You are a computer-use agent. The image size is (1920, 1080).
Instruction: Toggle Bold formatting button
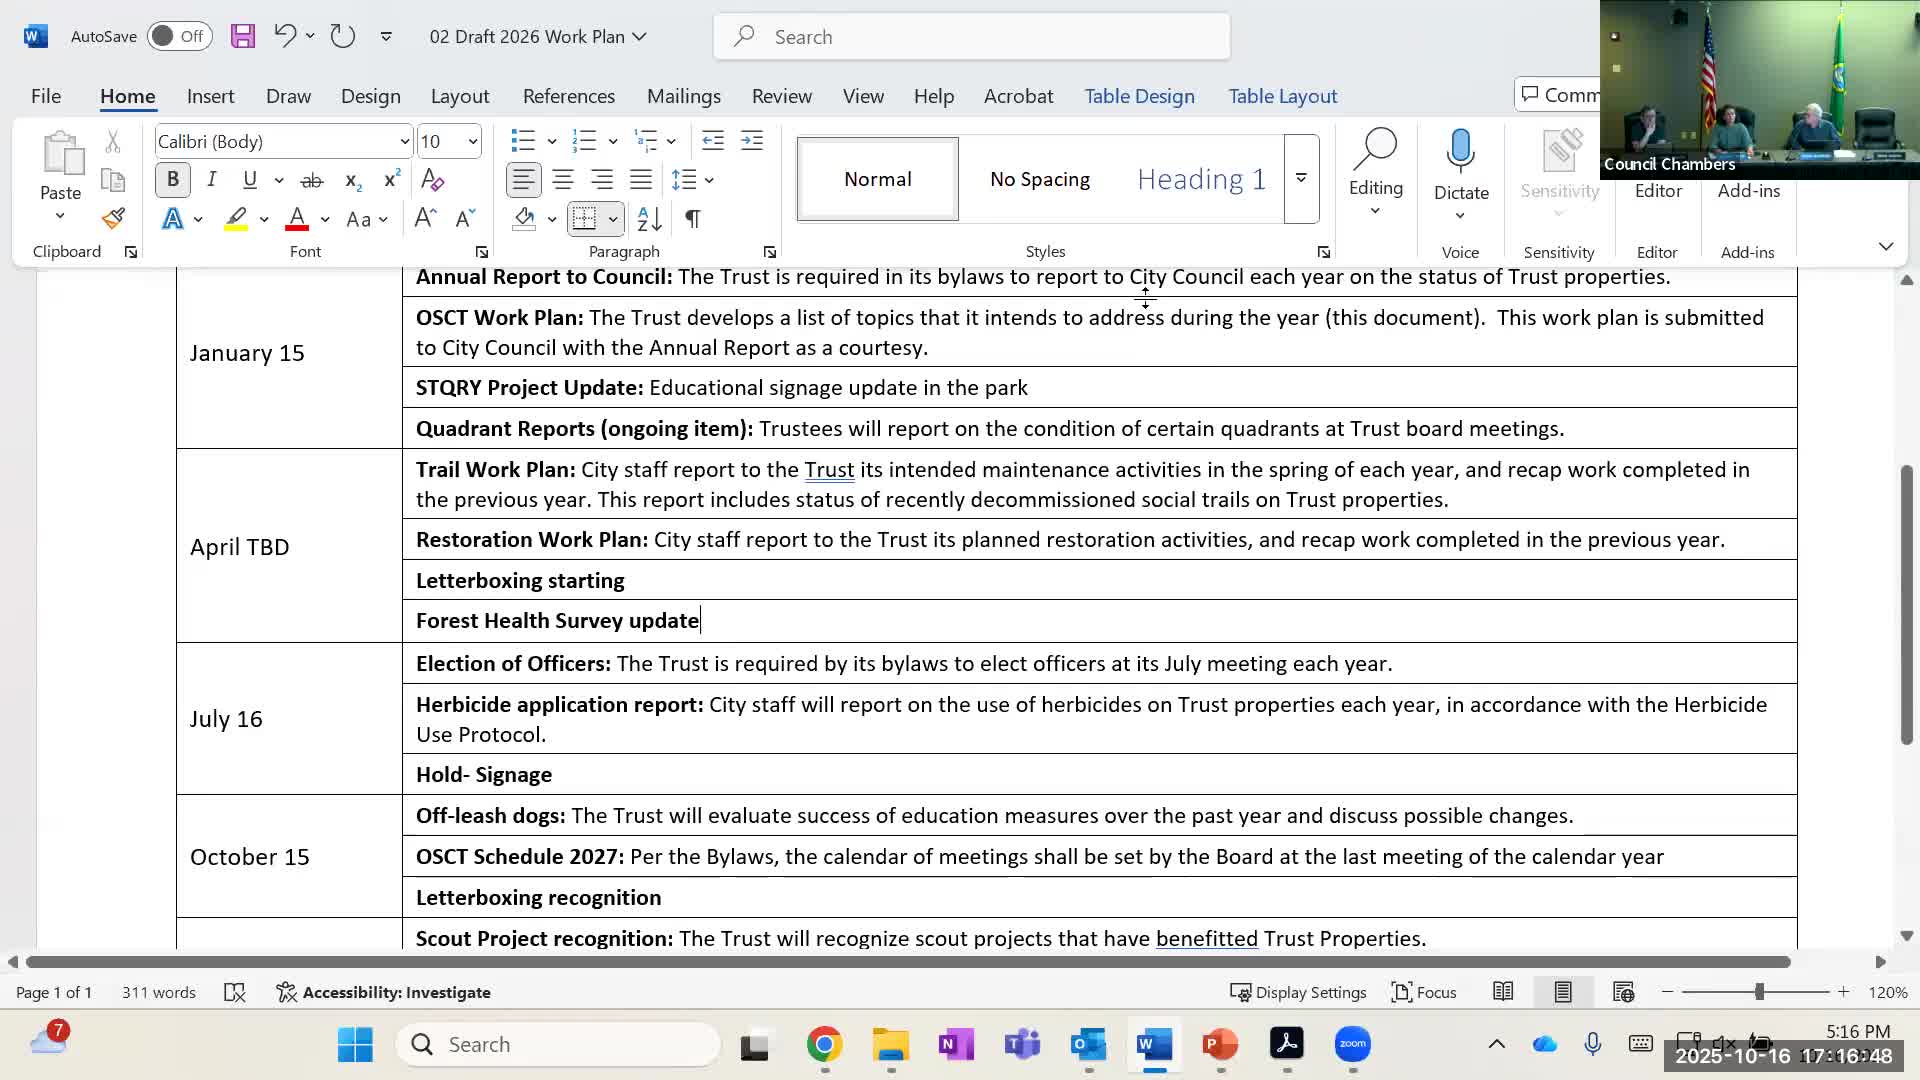click(173, 180)
